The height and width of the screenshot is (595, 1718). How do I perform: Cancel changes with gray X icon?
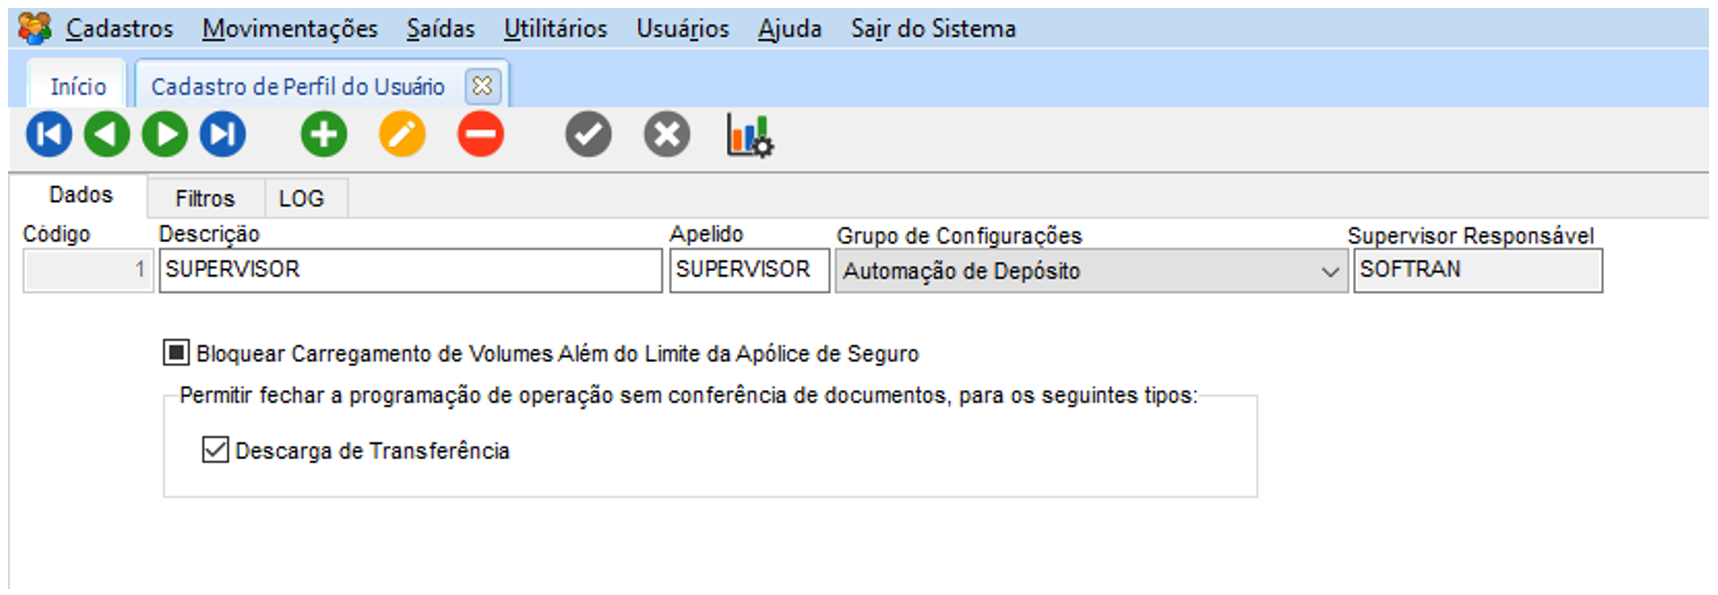[667, 135]
